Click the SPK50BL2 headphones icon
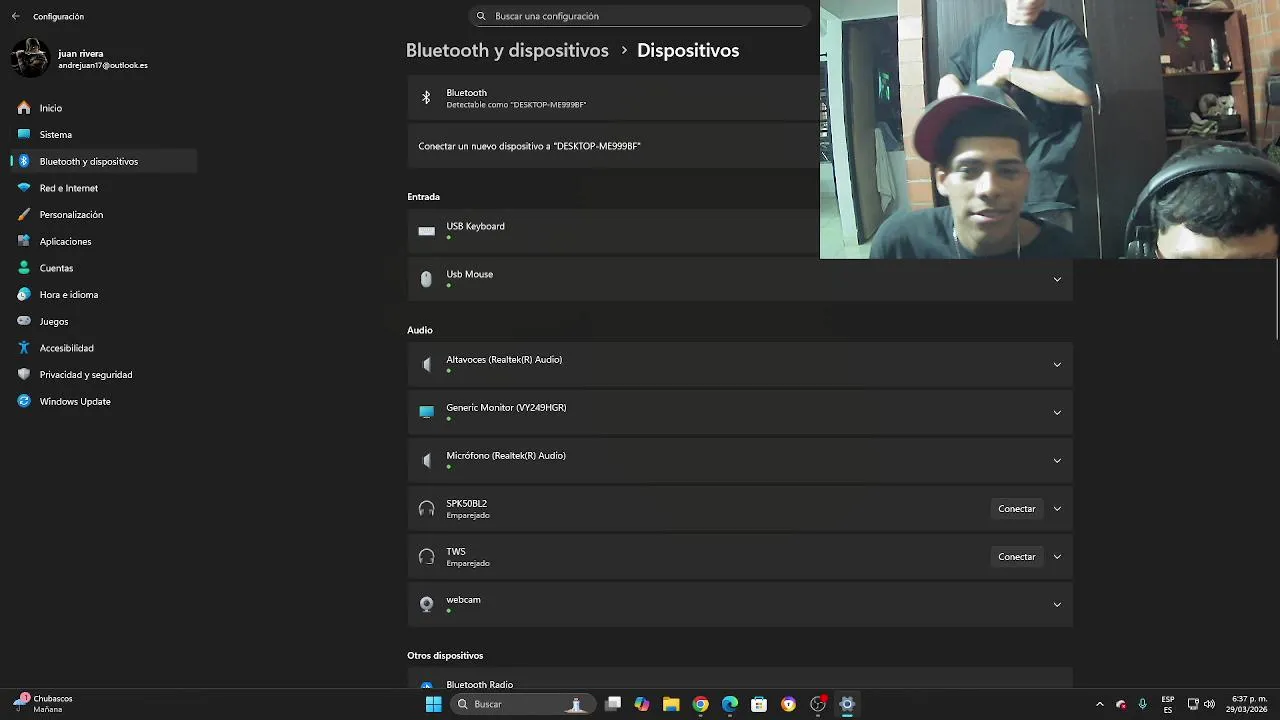Viewport: 1280px width, 720px height. [427, 509]
